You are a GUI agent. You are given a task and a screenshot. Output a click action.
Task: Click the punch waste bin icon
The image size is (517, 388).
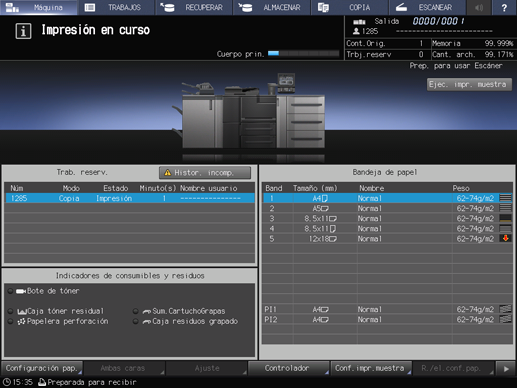coord(22,322)
